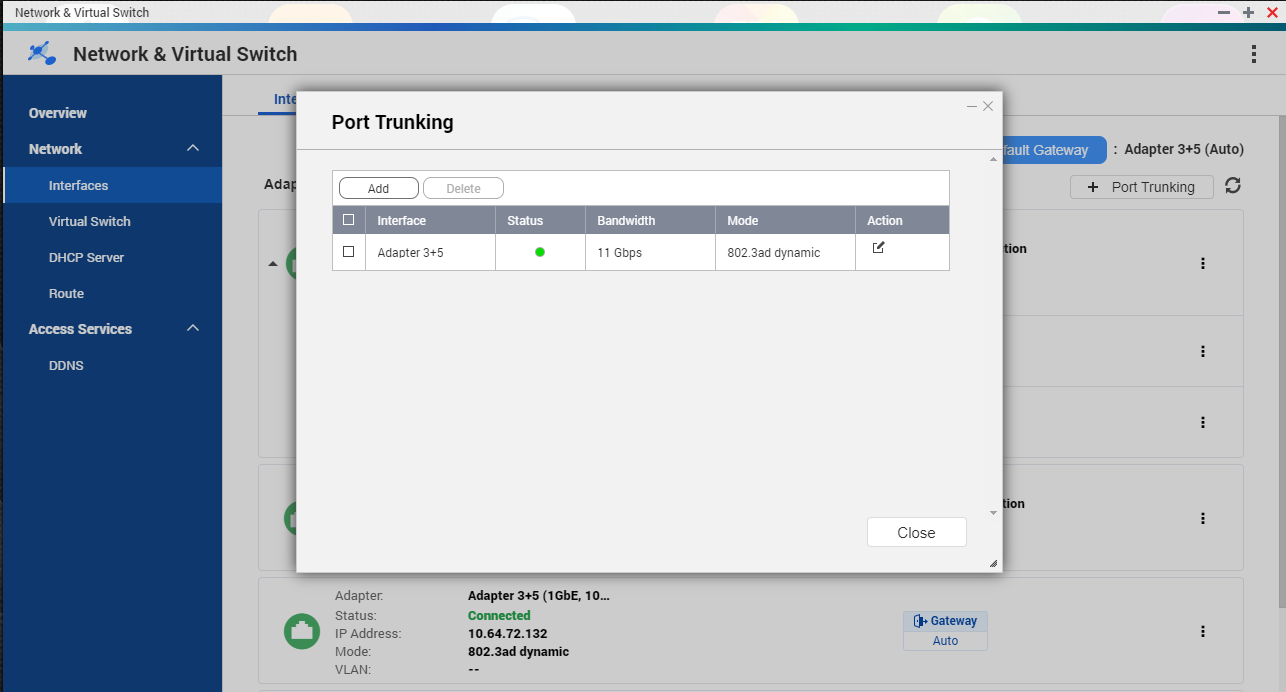Click the Network & Virtual Switch header icon

coord(39,53)
